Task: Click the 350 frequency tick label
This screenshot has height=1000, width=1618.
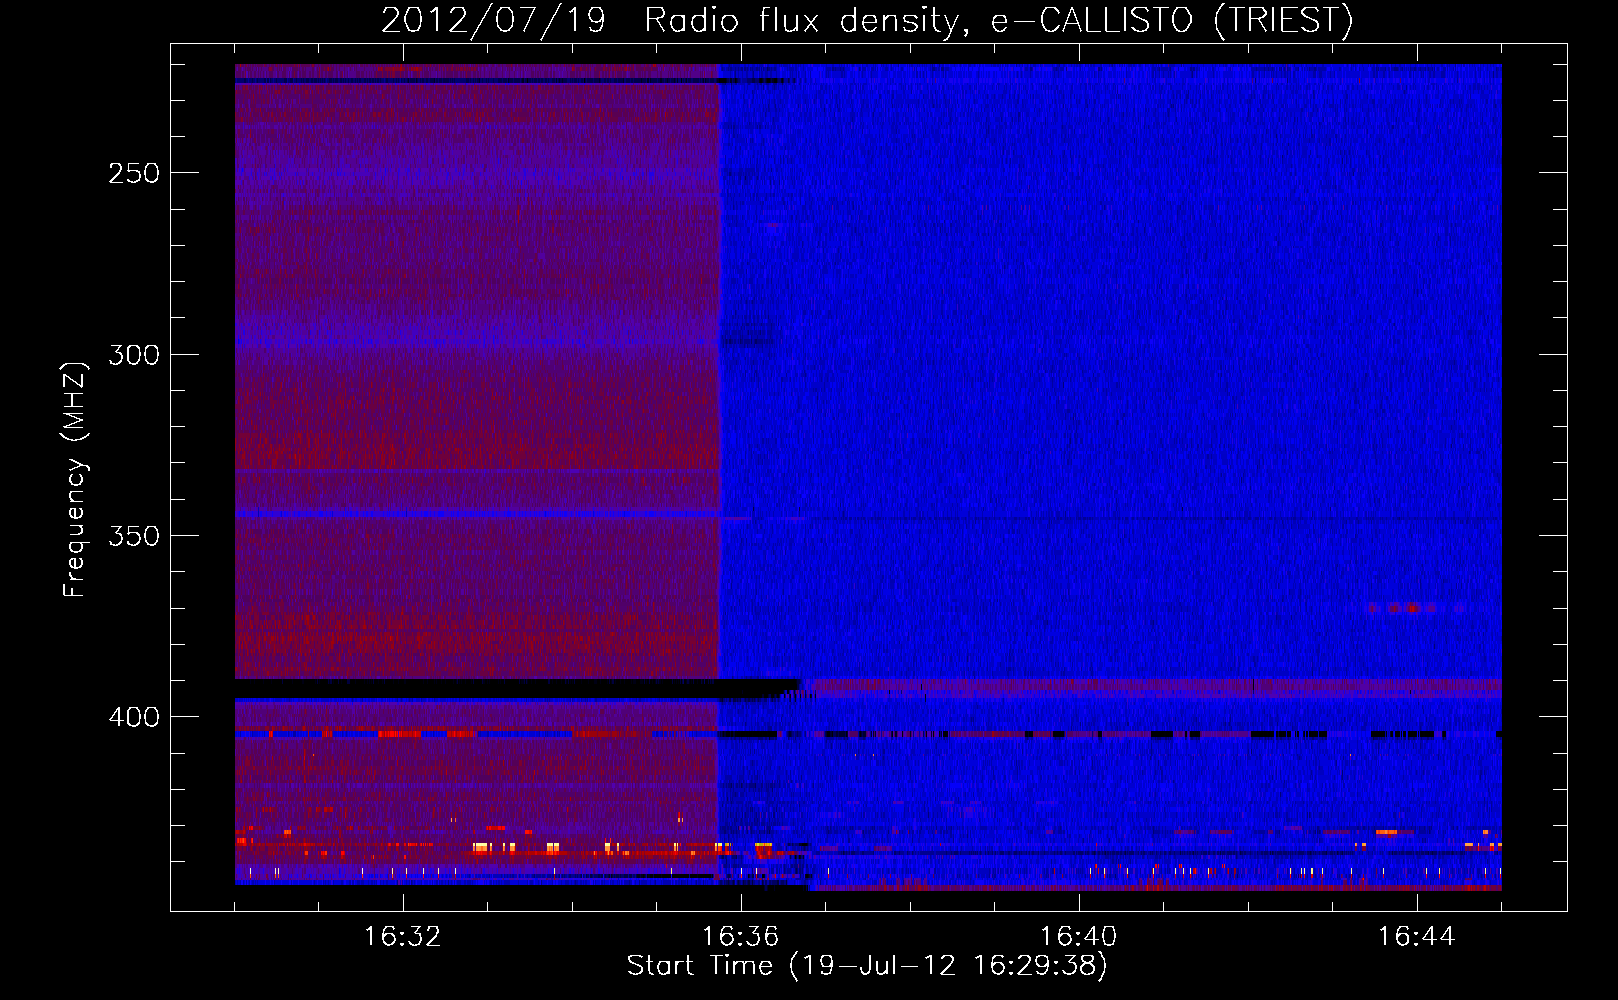Action: 134,536
